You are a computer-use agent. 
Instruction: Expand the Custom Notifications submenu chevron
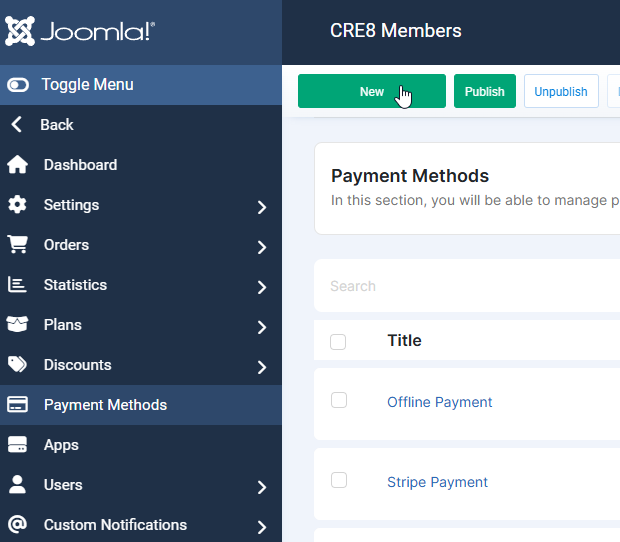pos(262,527)
